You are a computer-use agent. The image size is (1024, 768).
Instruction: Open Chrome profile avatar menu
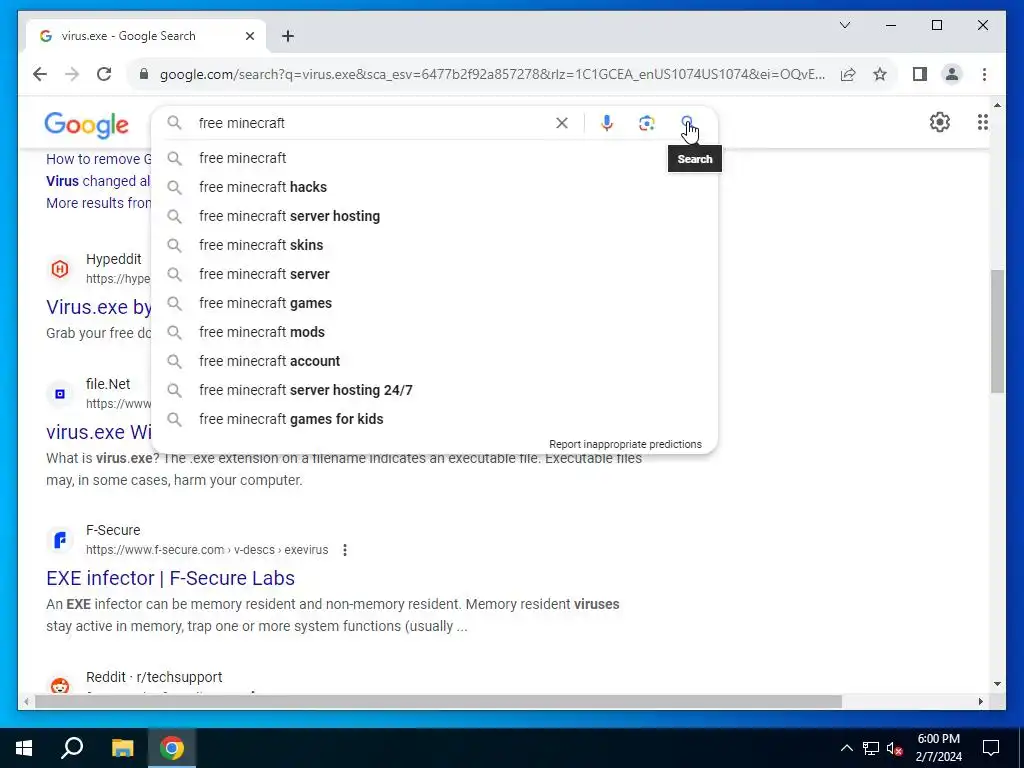(952, 74)
